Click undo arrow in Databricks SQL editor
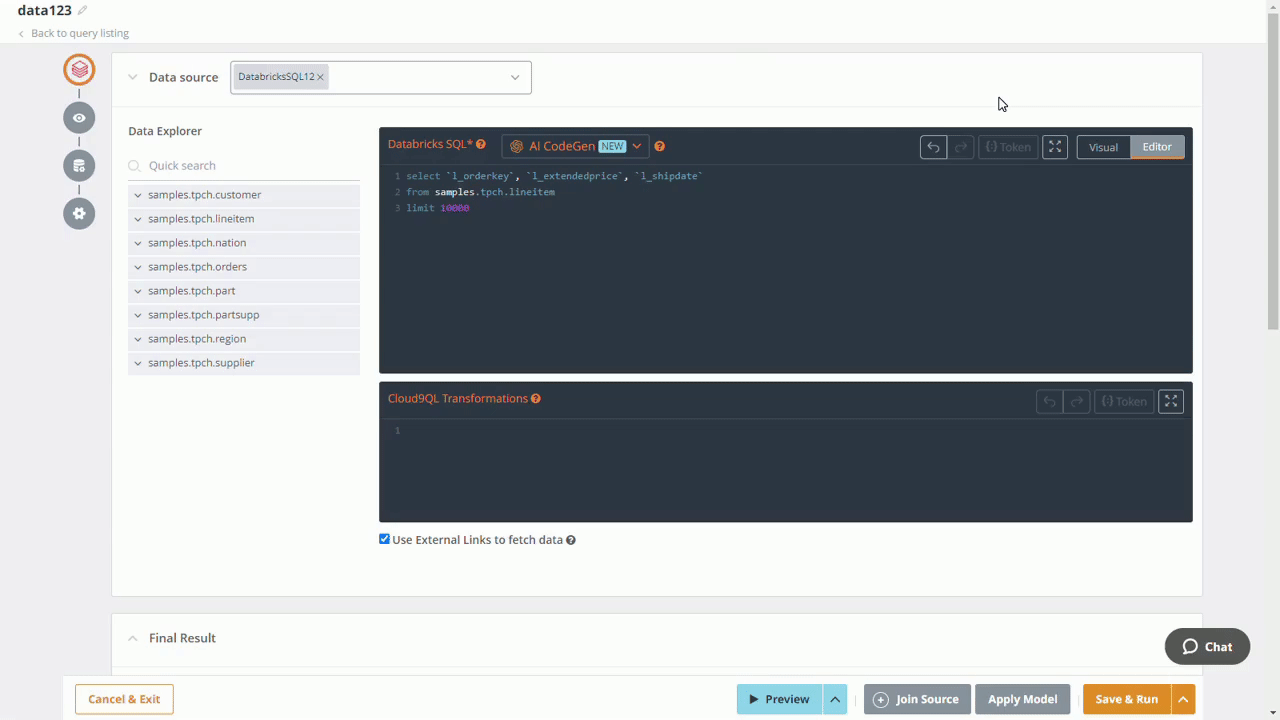The height and width of the screenshot is (720, 1280). [933, 147]
